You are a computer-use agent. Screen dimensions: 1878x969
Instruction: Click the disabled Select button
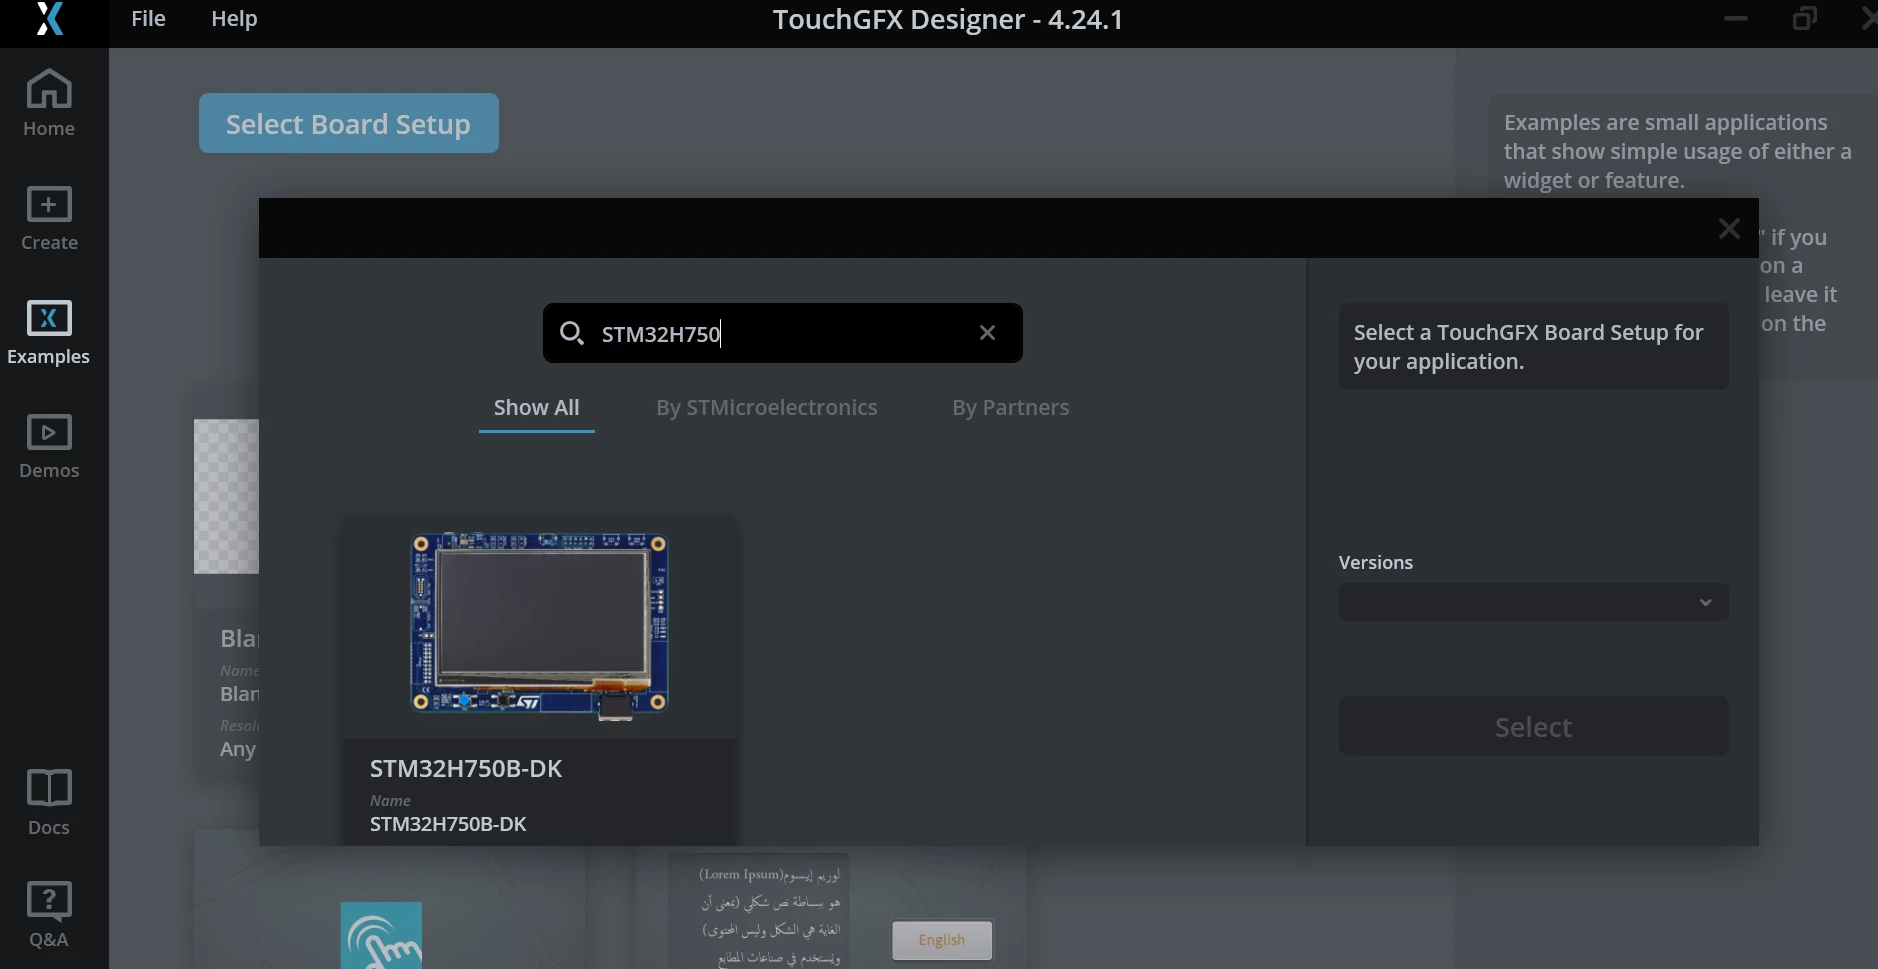pos(1533,727)
